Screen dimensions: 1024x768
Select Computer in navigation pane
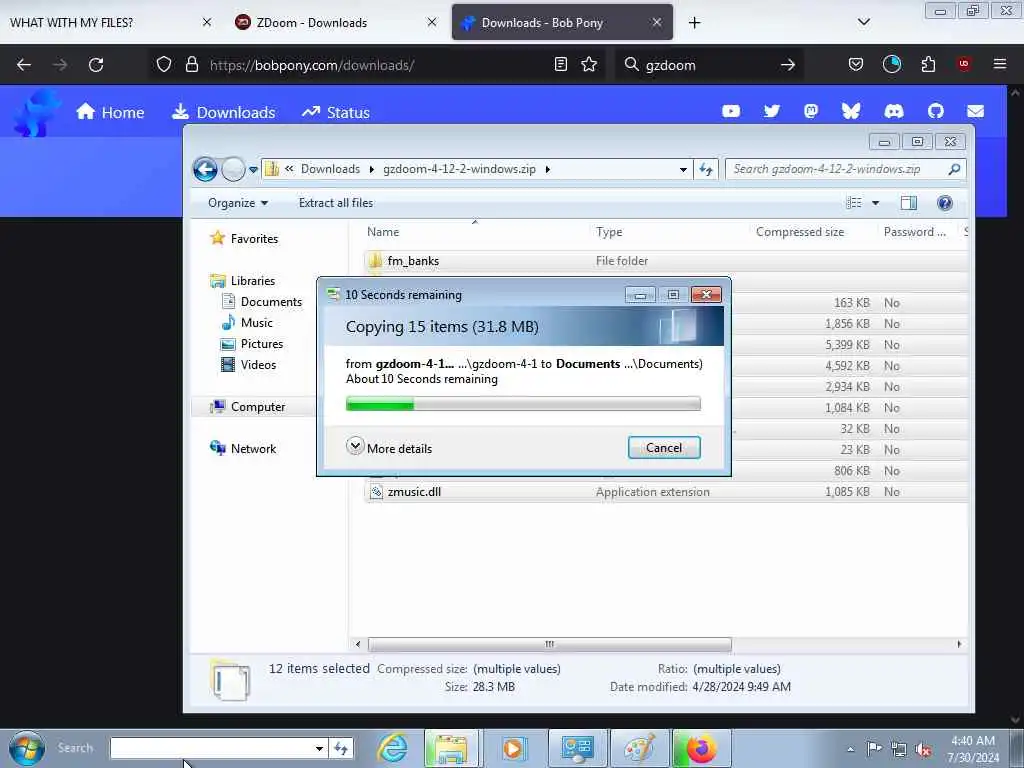(247, 407)
